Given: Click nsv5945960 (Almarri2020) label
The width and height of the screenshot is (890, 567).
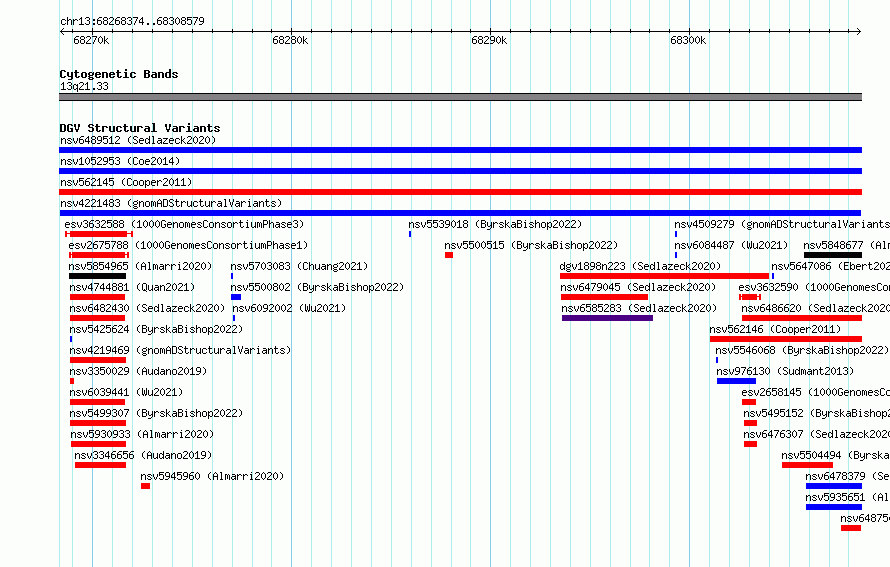Looking at the screenshot, I should (x=212, y=476).
